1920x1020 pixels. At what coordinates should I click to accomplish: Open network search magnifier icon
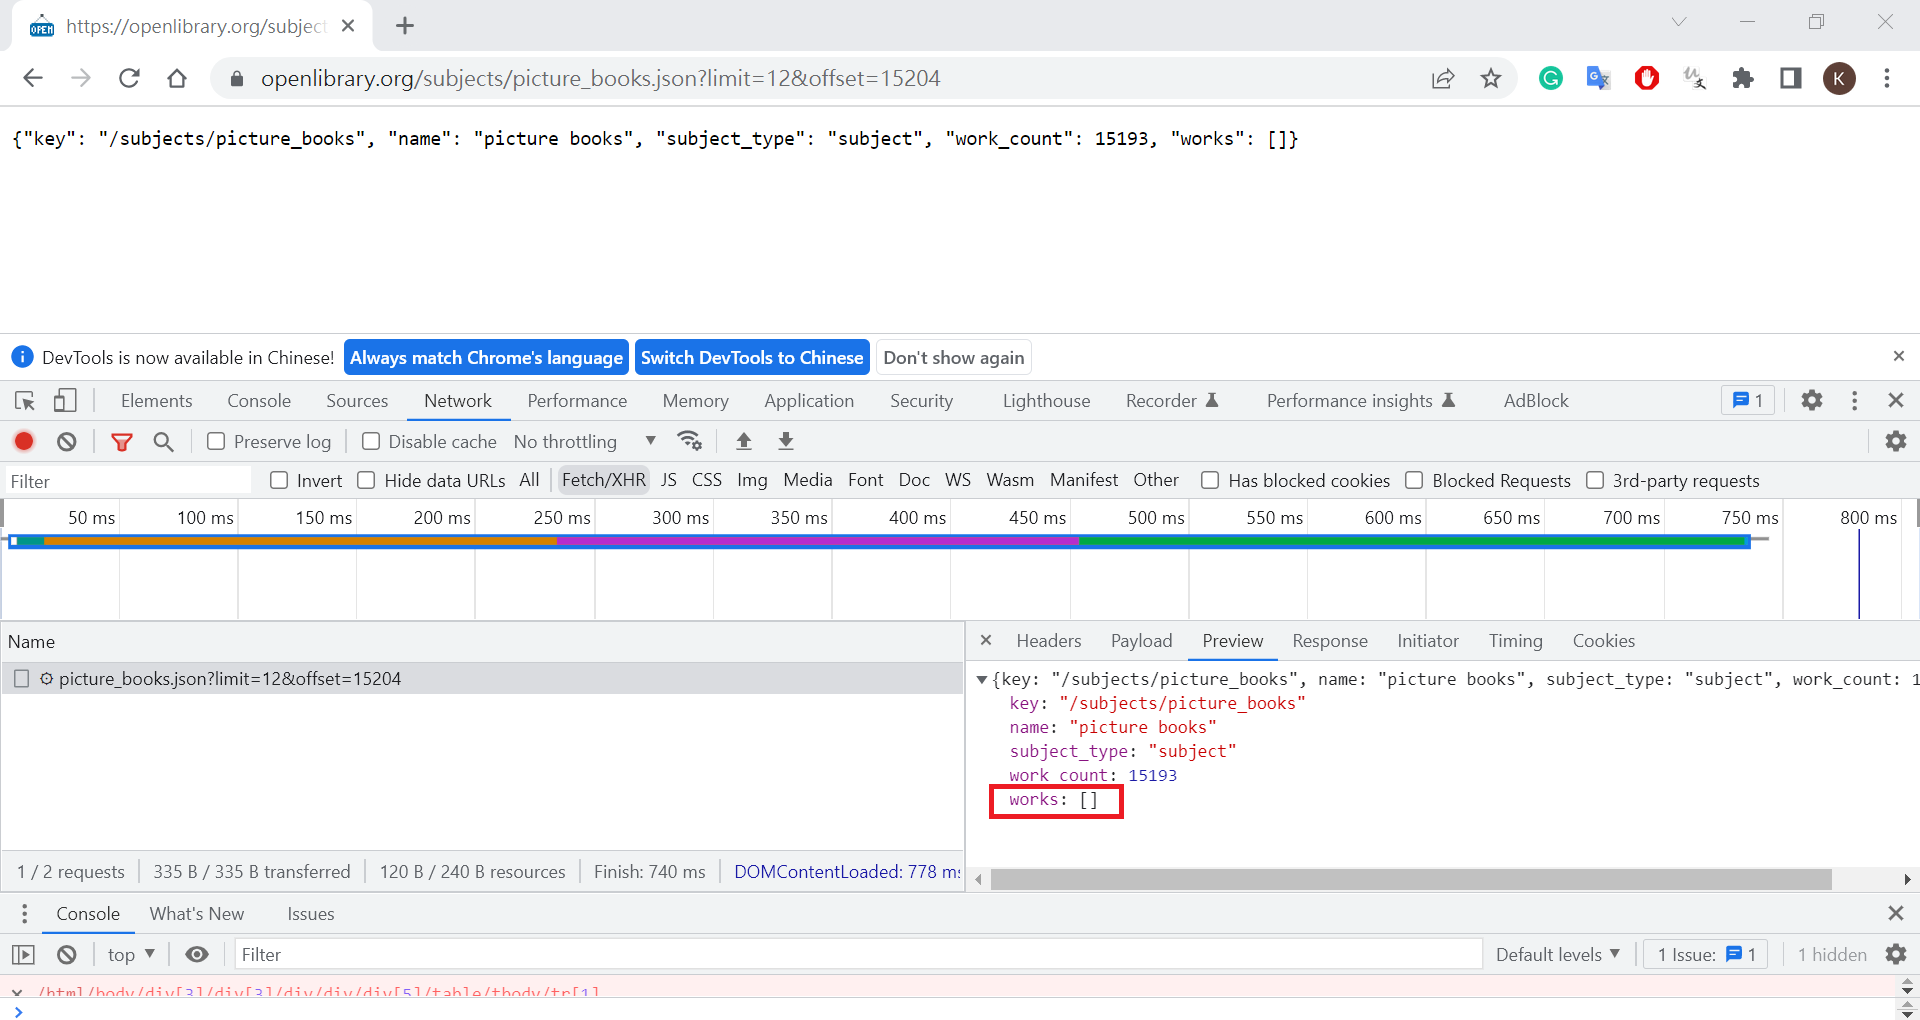tap(164, 441)
